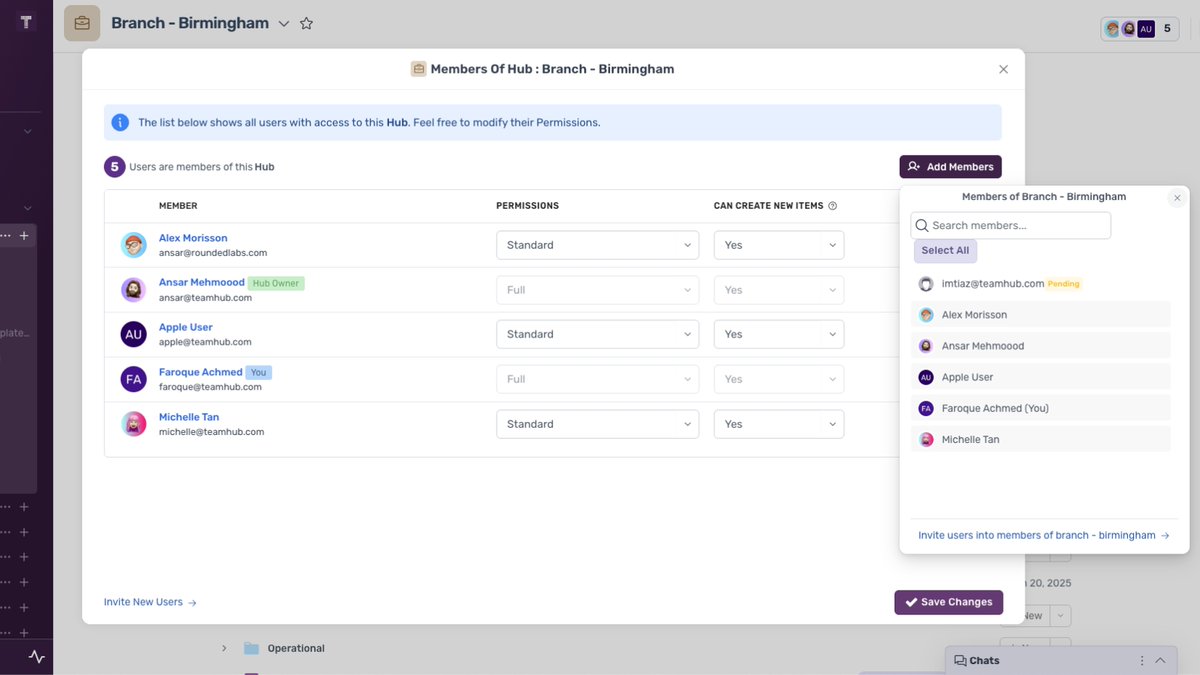Click the 5 members count badge

pos(115,167)
